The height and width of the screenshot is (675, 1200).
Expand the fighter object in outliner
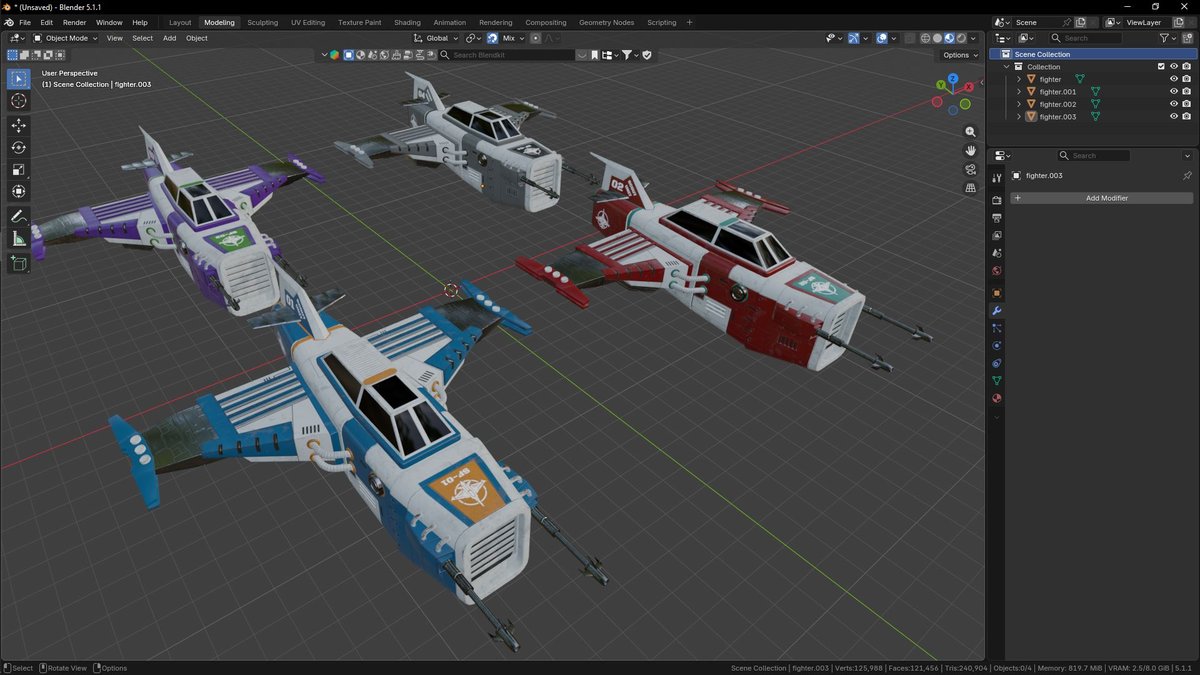click(x=1019, y=79)
